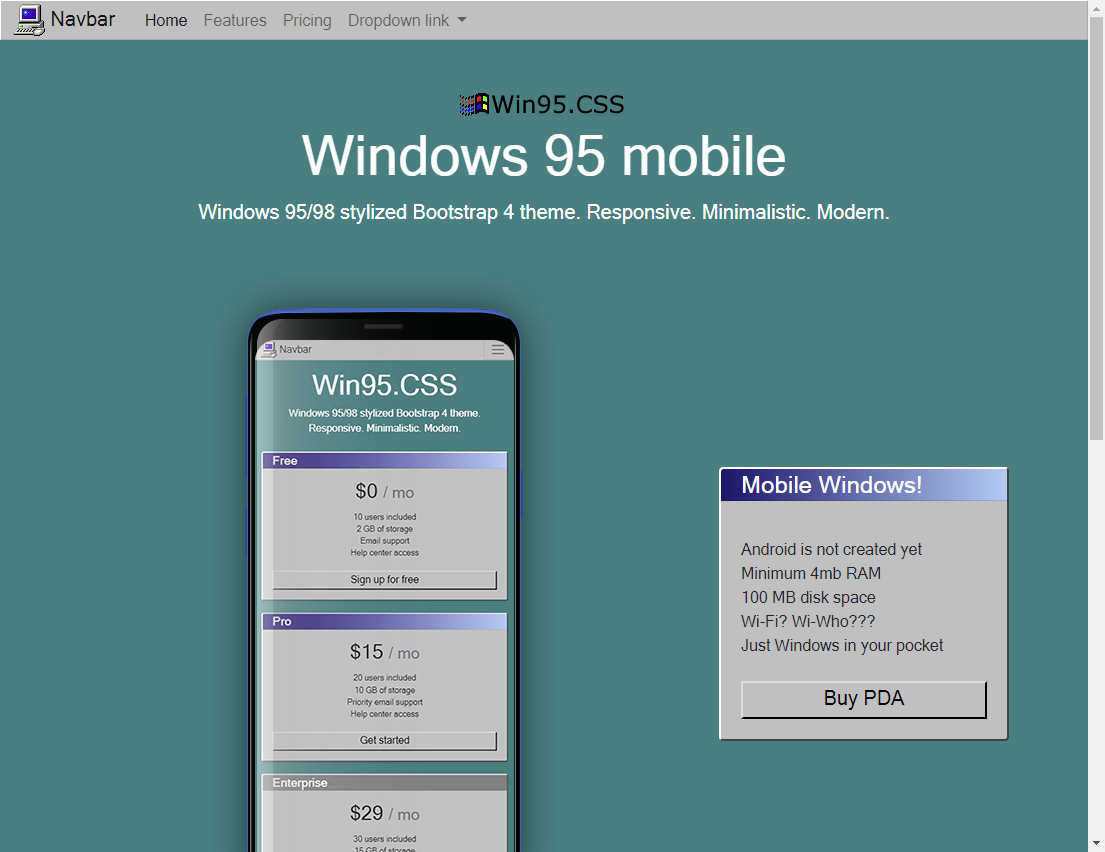Click Get started in phone mockup
1105x852 pixels.
point(385,740)
